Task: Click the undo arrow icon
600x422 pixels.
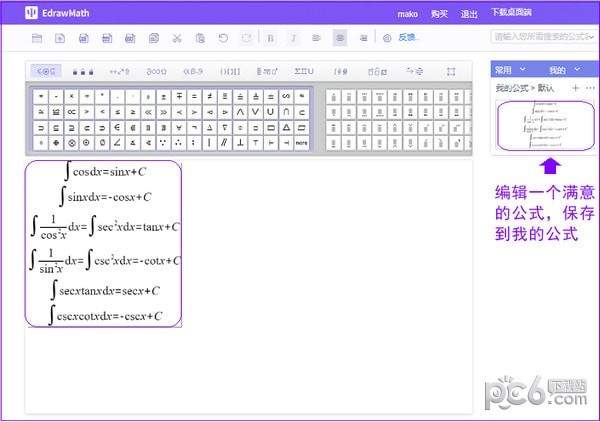Action: pos(223,38)
